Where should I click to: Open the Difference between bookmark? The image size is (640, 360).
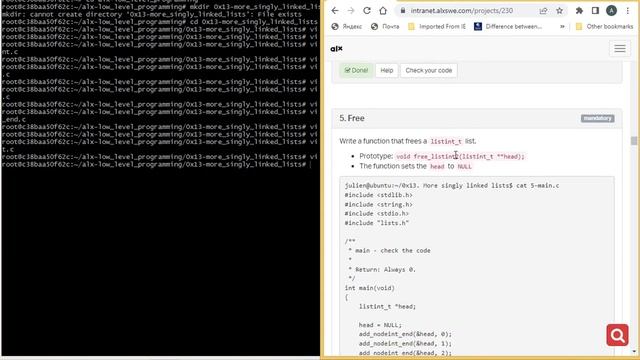pos(508,27)
